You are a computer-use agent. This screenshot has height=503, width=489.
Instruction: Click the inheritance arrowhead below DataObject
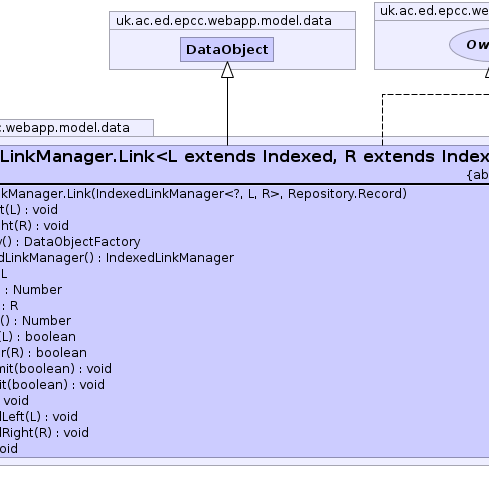[227, 70]
